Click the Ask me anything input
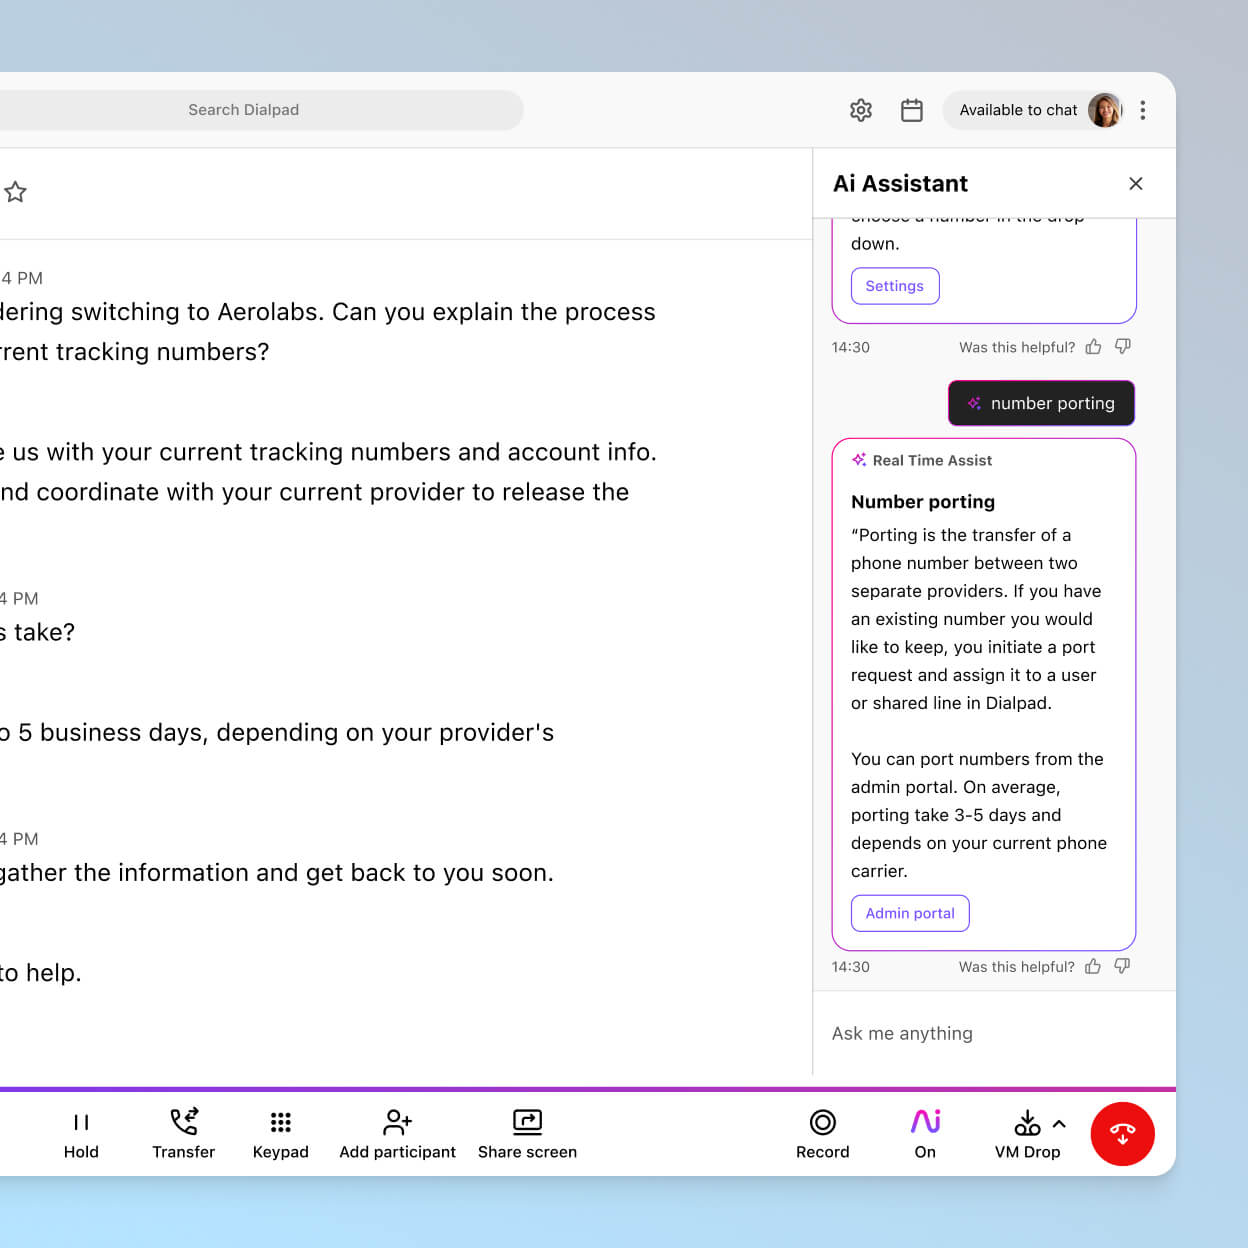Screen dimensions: 1248x1248 994,1033
